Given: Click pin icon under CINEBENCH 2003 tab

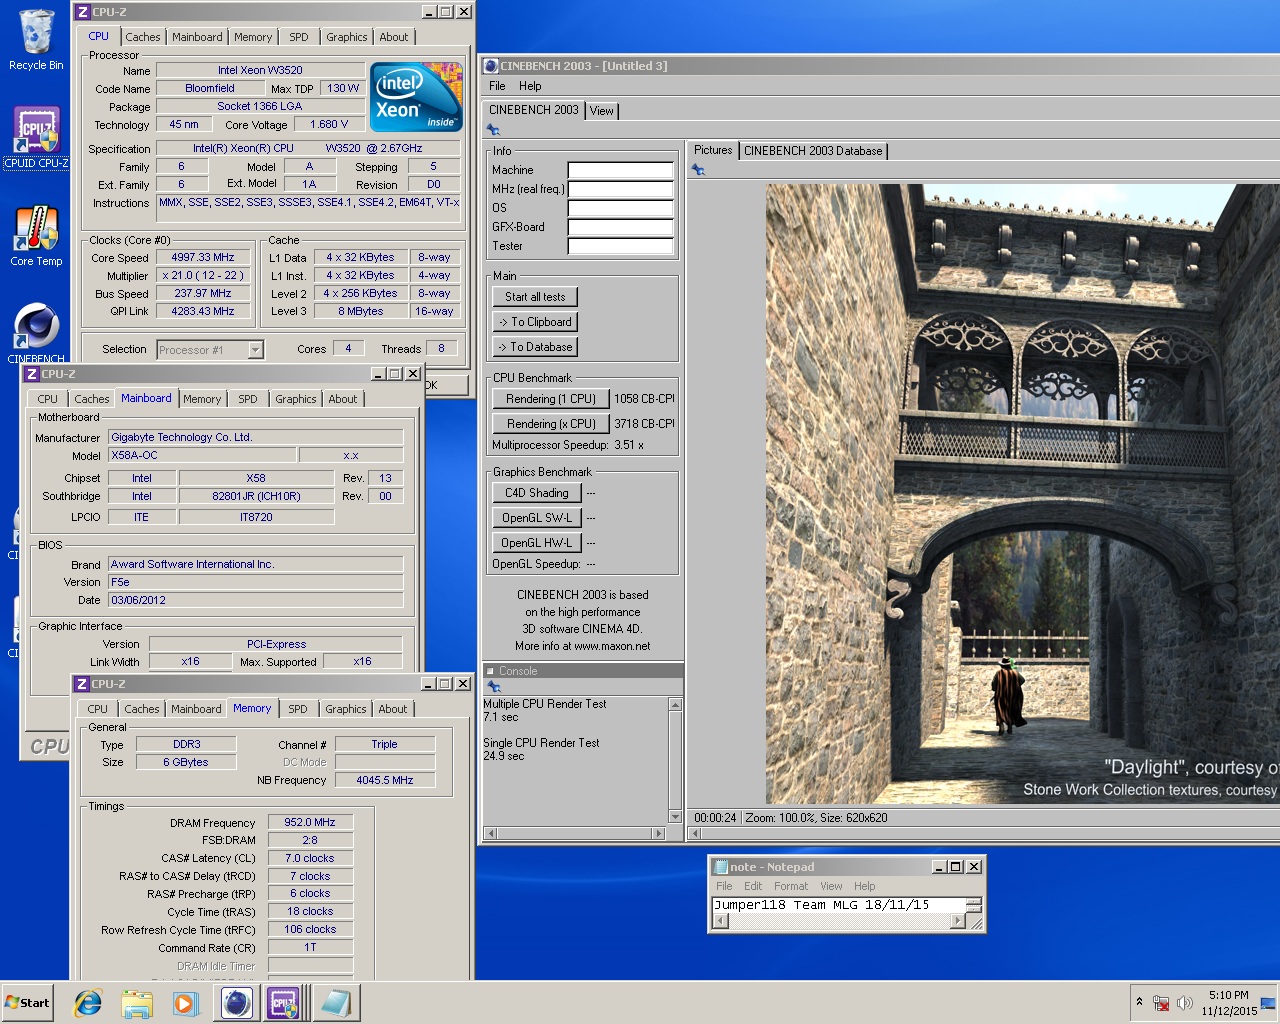Looking at the screenshot, I should click(493, 130).
